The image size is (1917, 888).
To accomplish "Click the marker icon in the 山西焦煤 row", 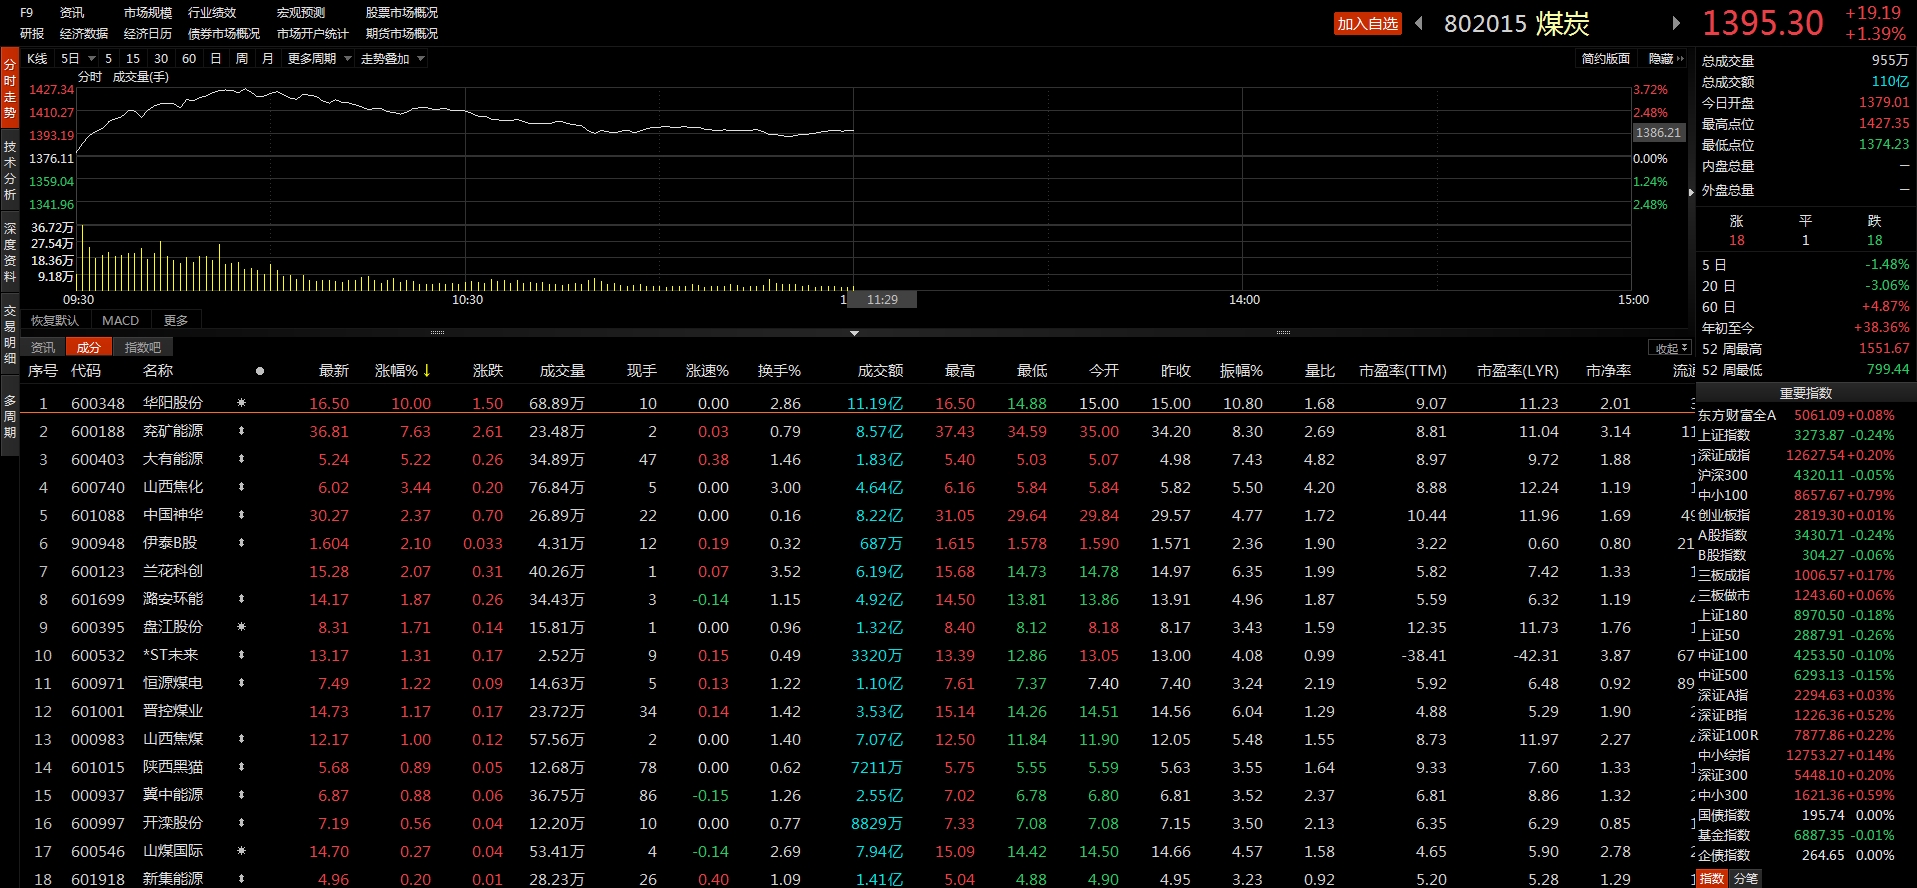I will pyautogui.click(x=241, y=739).
